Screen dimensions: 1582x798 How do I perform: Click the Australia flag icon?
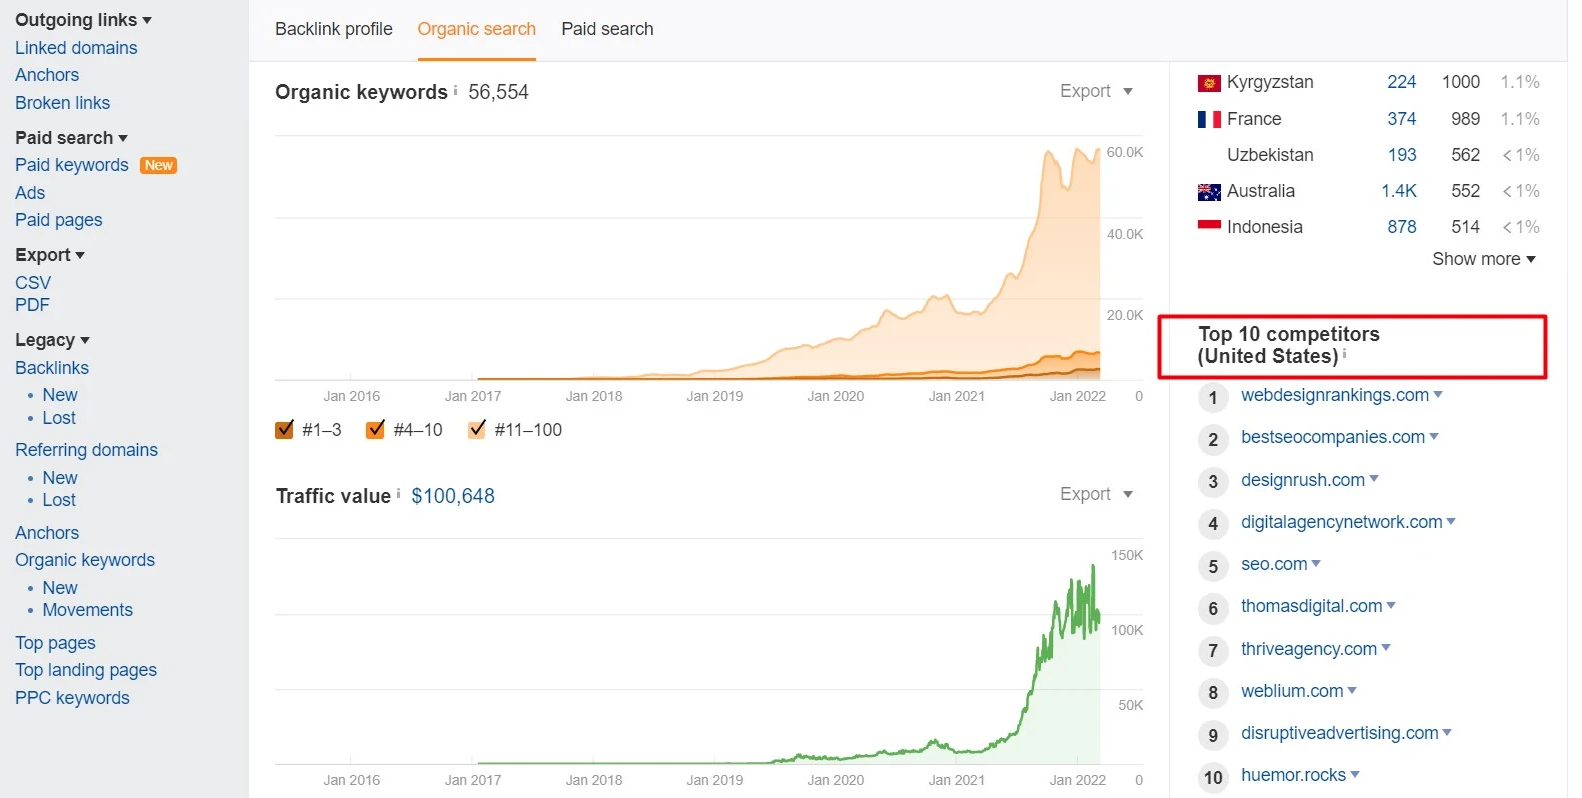coord(1209,192)
